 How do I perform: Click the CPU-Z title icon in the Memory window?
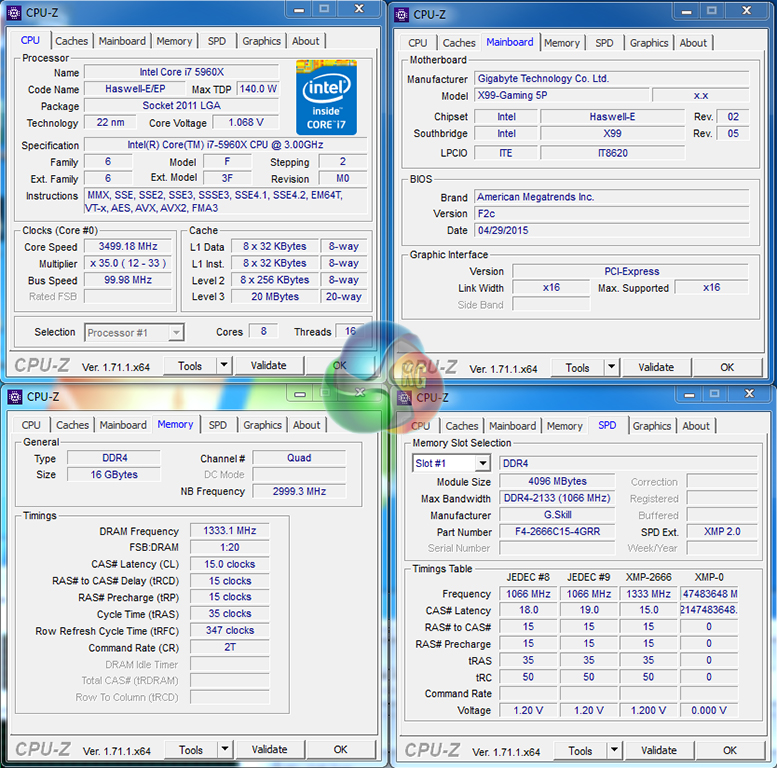[14, 396]
